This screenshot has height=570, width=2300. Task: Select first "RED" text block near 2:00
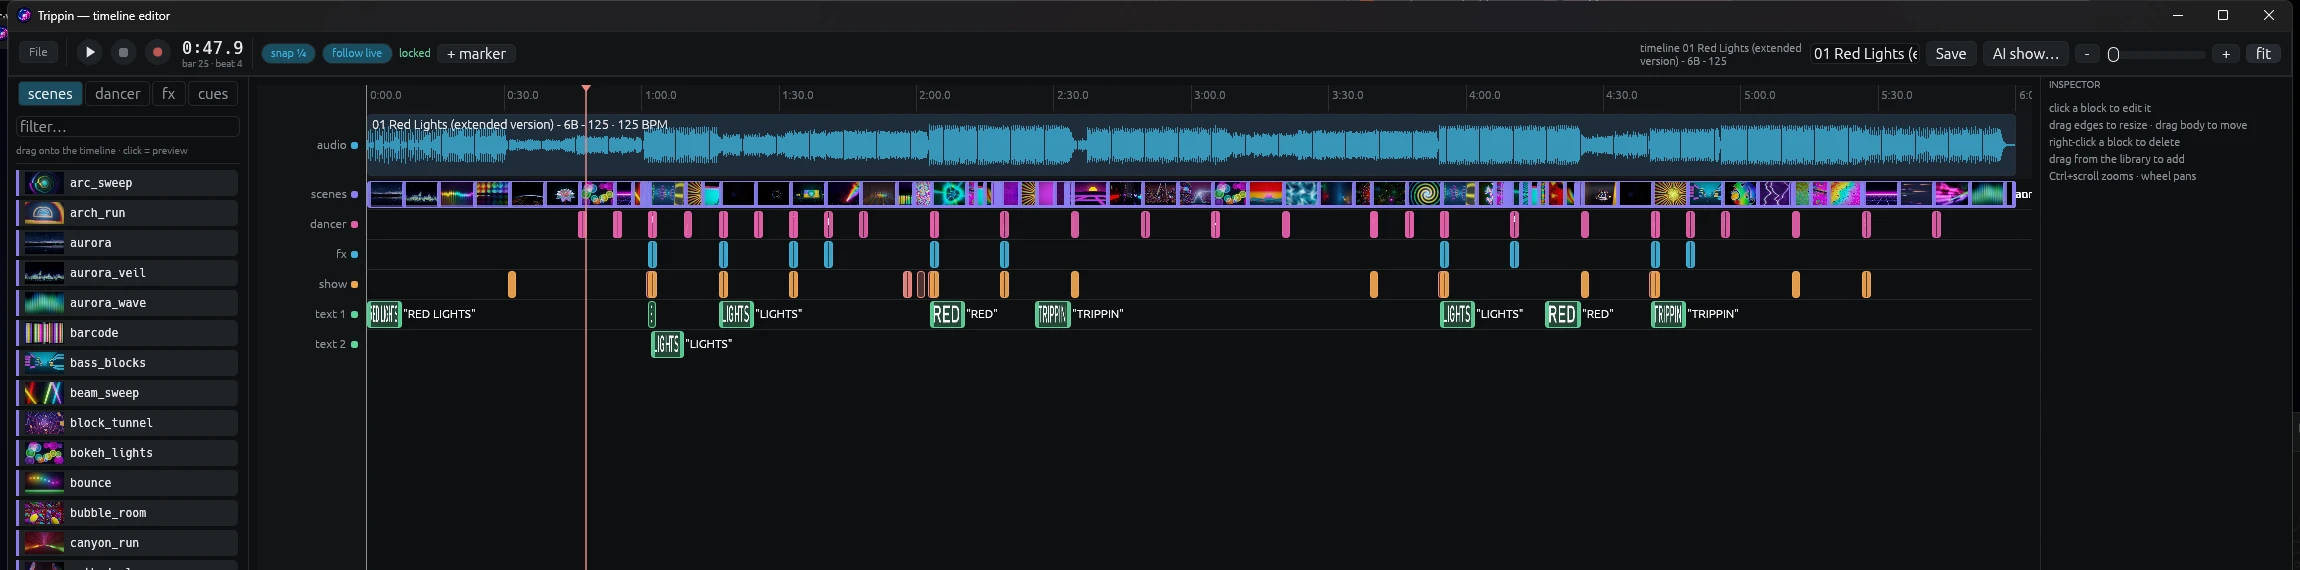[x=947, y=314]
